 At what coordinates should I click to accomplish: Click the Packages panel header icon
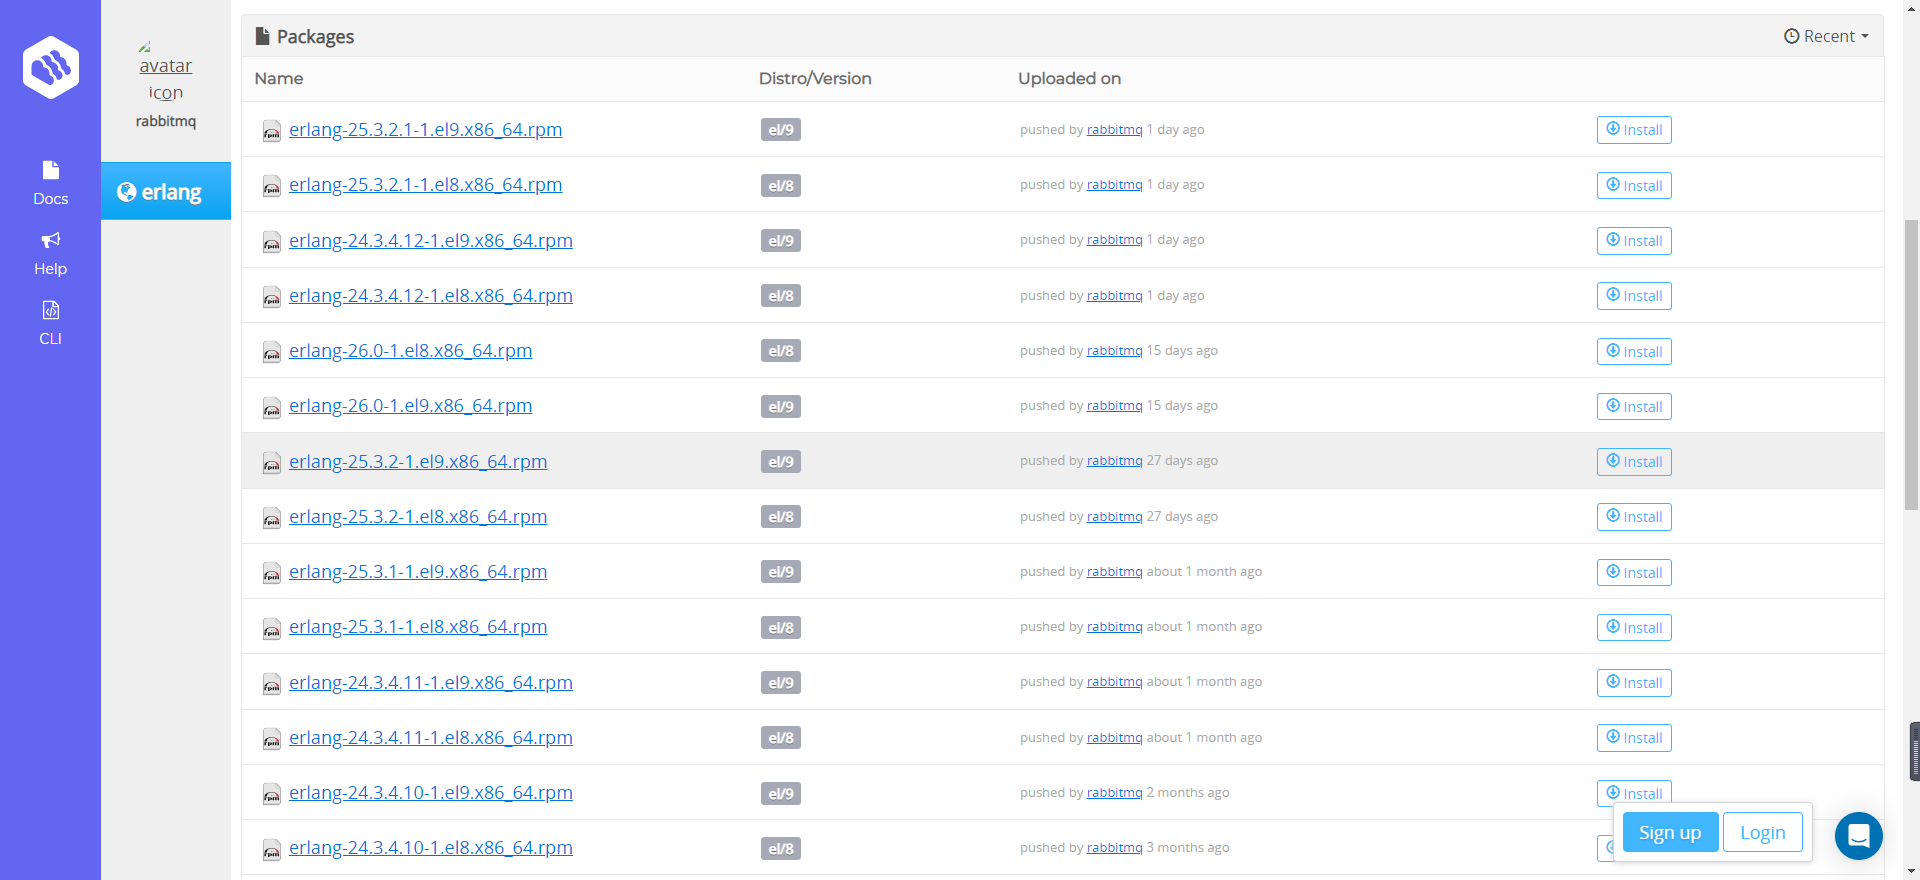tap(262, 37)
